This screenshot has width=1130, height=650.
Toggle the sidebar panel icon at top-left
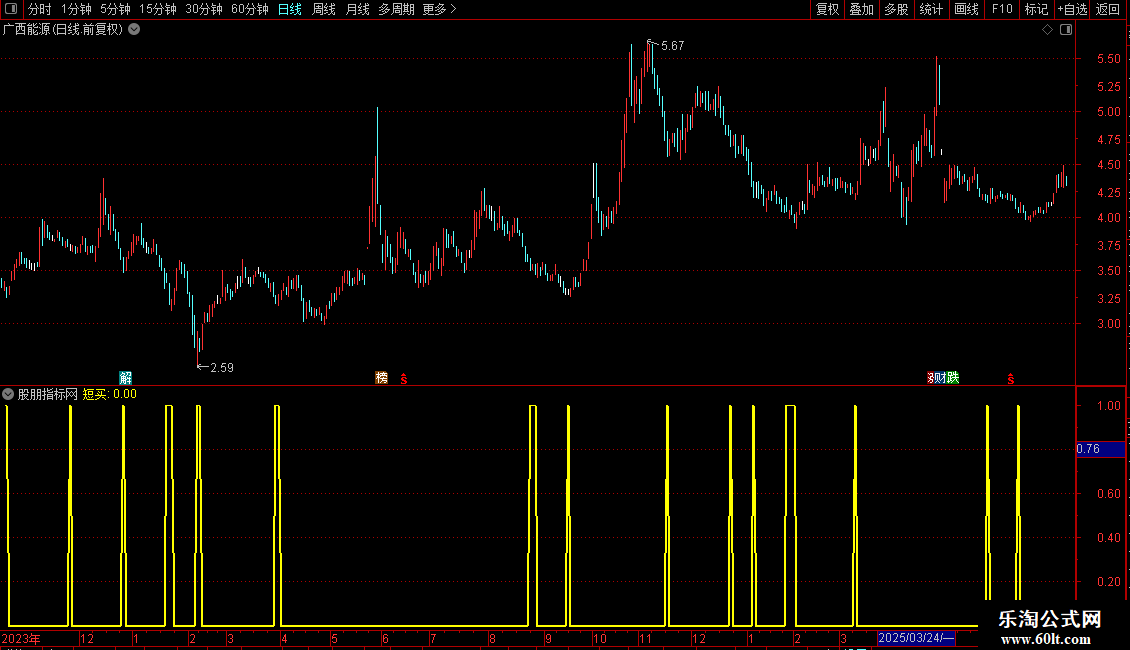pyautogui.click(x=11, y=9)
